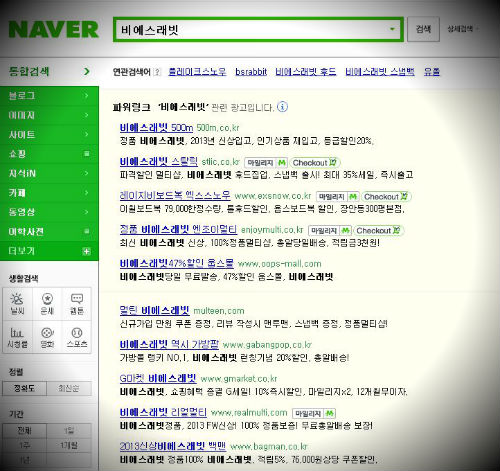Click Checkout badge on the enjoymulti.co.kr ad
The image size is (500, 471).
tap(379, 230)
